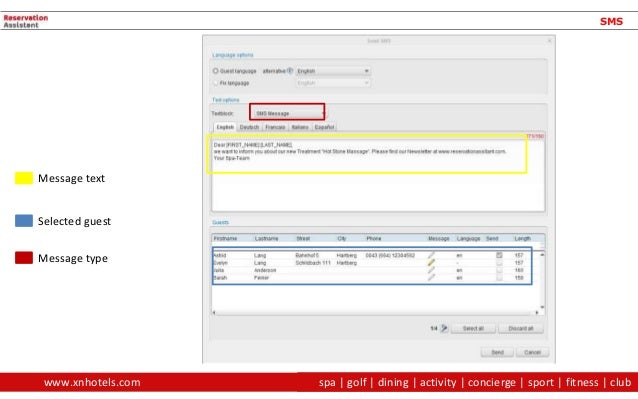Switch to the Deutsch text tab

tap(249, 127)
